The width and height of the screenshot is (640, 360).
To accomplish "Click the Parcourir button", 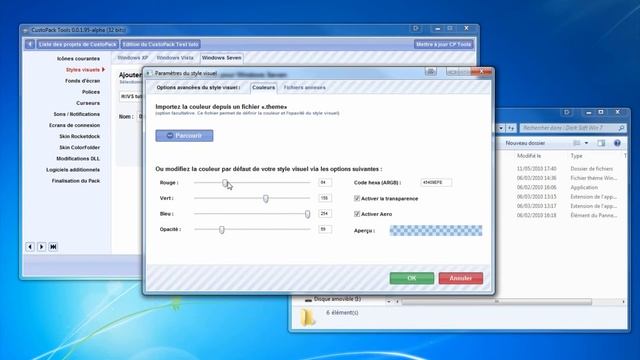I will tap(184, 136).
